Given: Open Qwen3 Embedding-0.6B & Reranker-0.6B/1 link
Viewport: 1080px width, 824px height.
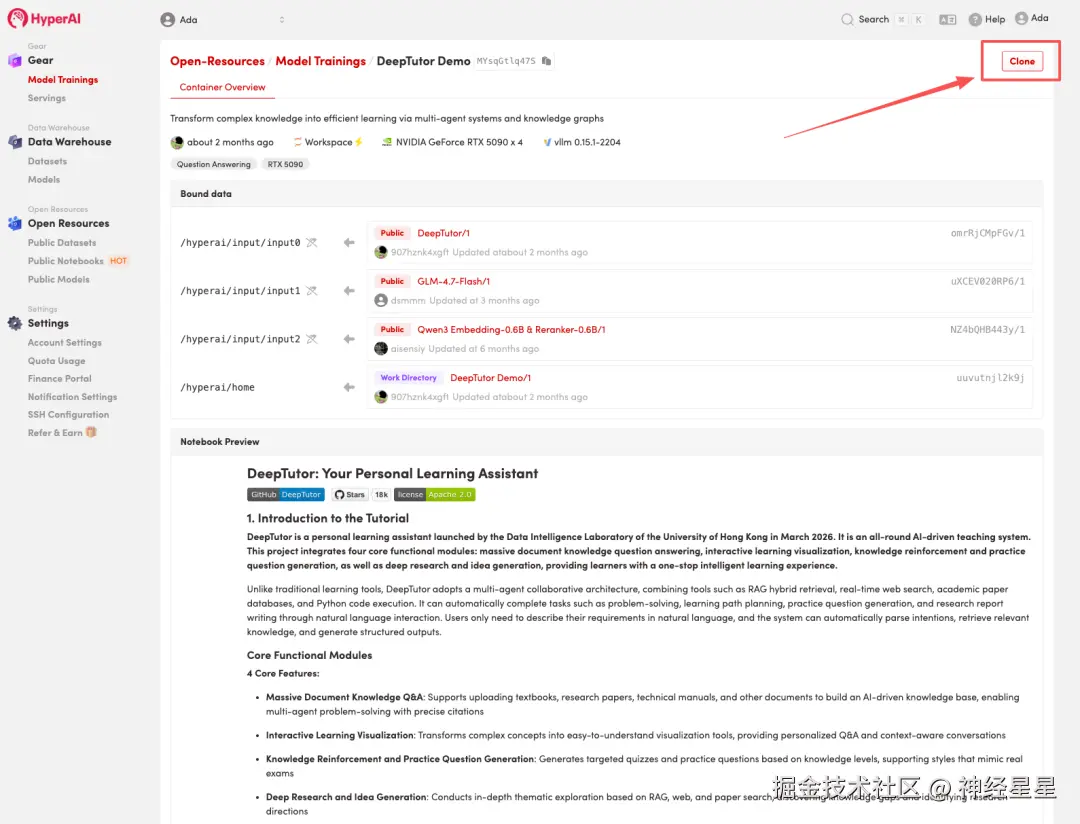Looking at the screenshot, I should [x=511, y=329].
